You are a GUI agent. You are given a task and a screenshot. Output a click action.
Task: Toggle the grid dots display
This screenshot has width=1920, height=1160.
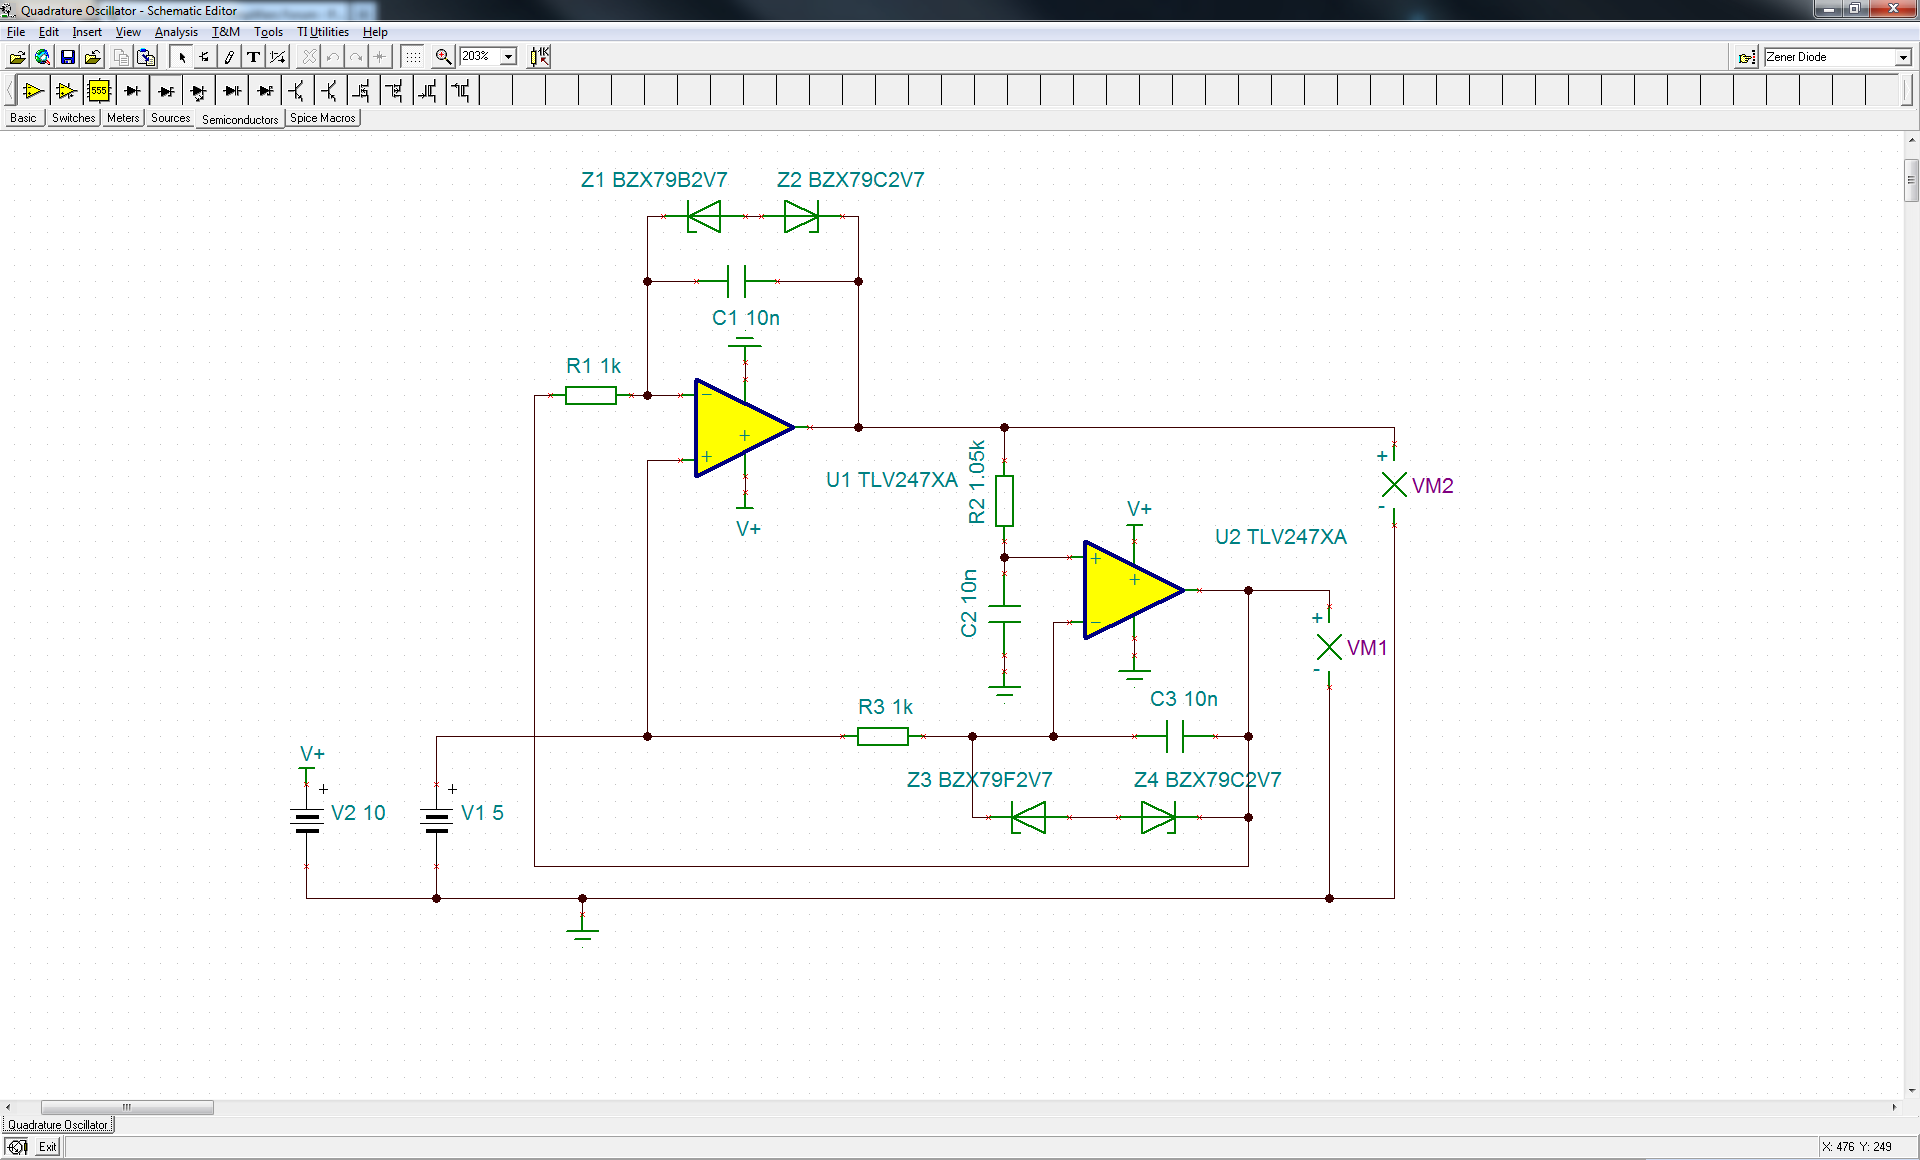(x=413, y=57)
